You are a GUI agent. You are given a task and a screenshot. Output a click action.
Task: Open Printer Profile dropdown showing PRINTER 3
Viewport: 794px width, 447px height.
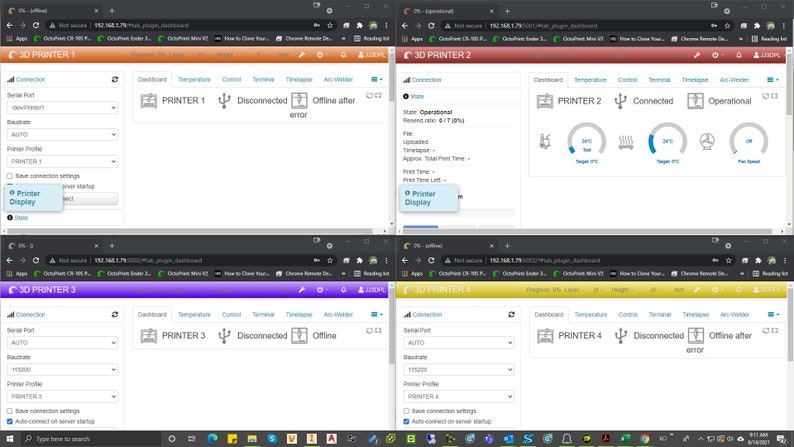(x=62, y=396)
